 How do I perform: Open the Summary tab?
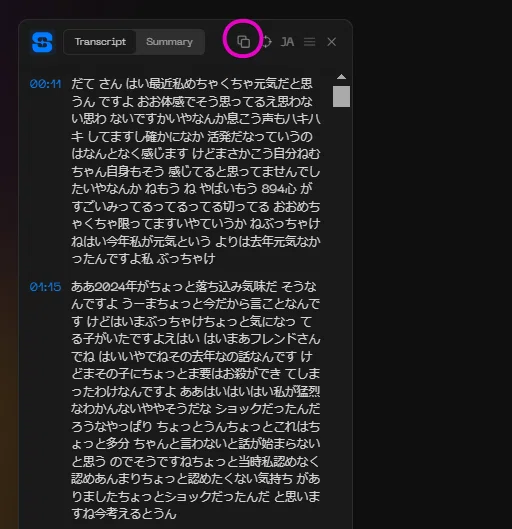tap(170, 42)
